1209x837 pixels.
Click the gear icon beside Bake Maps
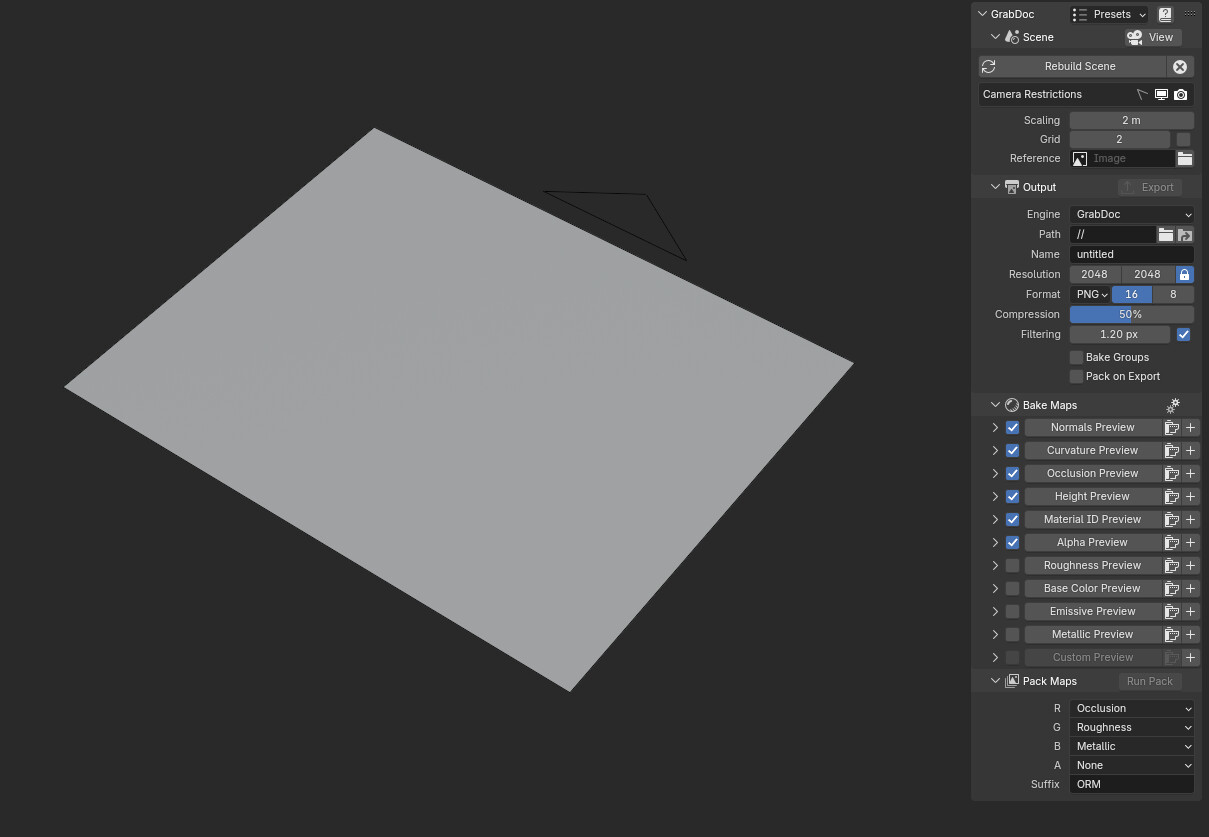[1172, 405]
